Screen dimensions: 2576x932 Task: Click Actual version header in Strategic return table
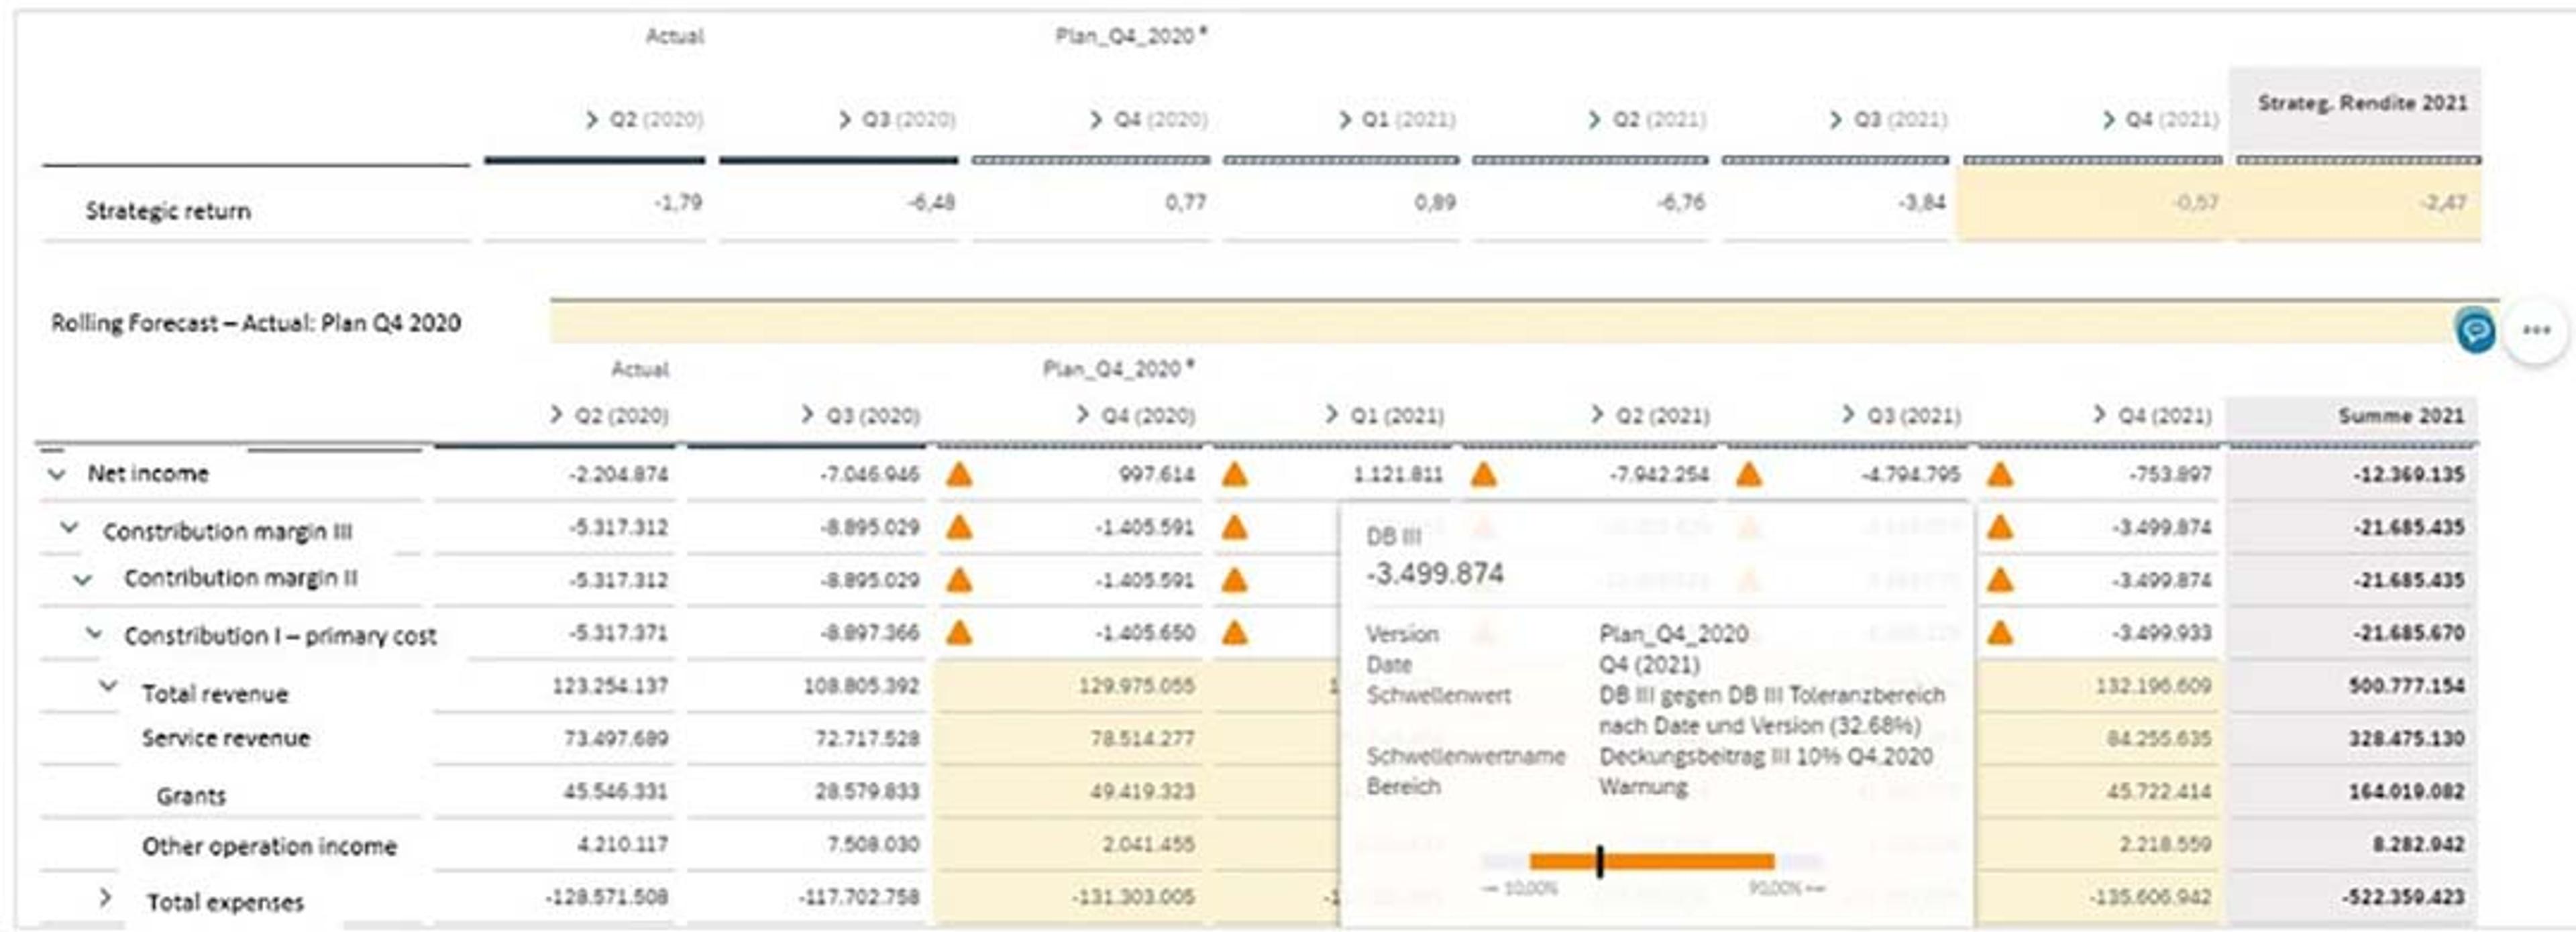(x=675, y=36)
